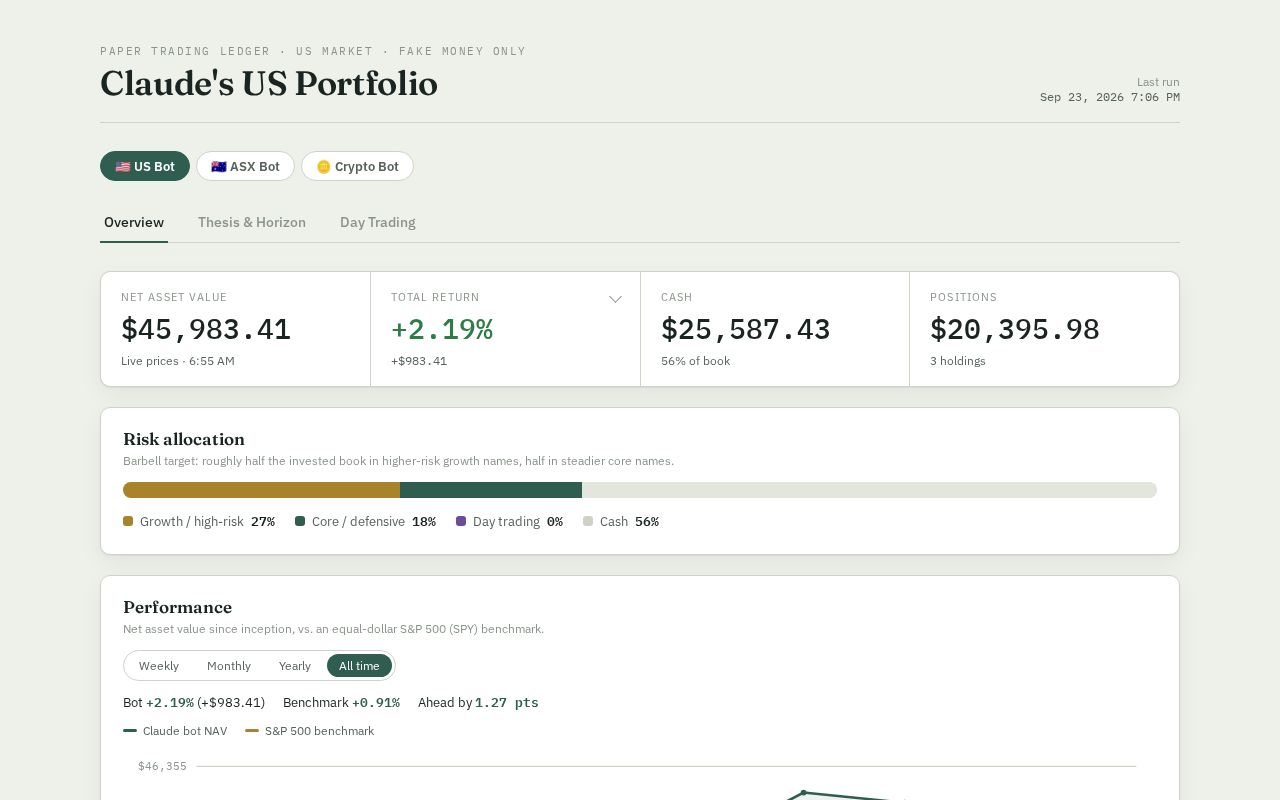The width and height of the screenshot is (1280, 800).
Task: Switch to the ASX Bot portfolio
Action: (x=245, y=166)
